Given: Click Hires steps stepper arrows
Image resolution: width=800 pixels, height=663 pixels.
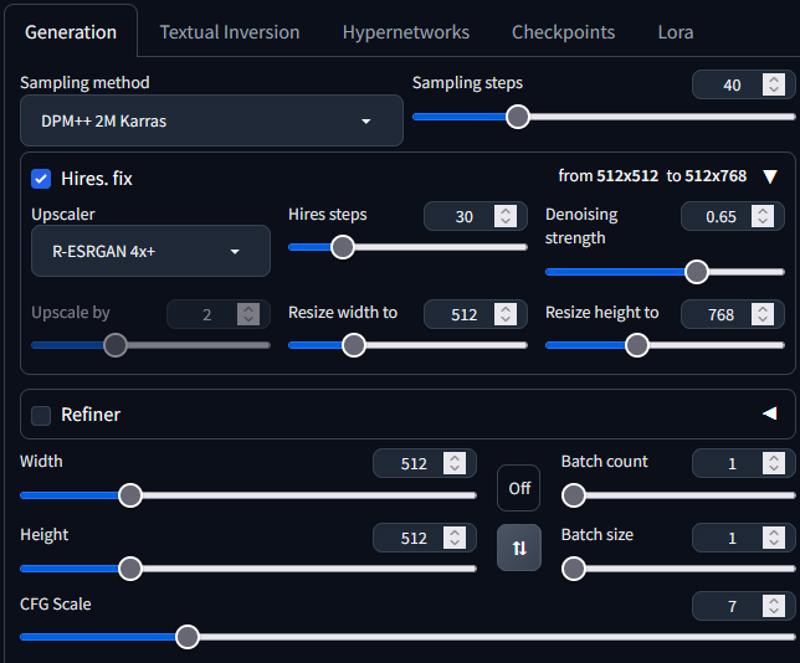Looking at the screenshot, I should [x=505, y=216].
